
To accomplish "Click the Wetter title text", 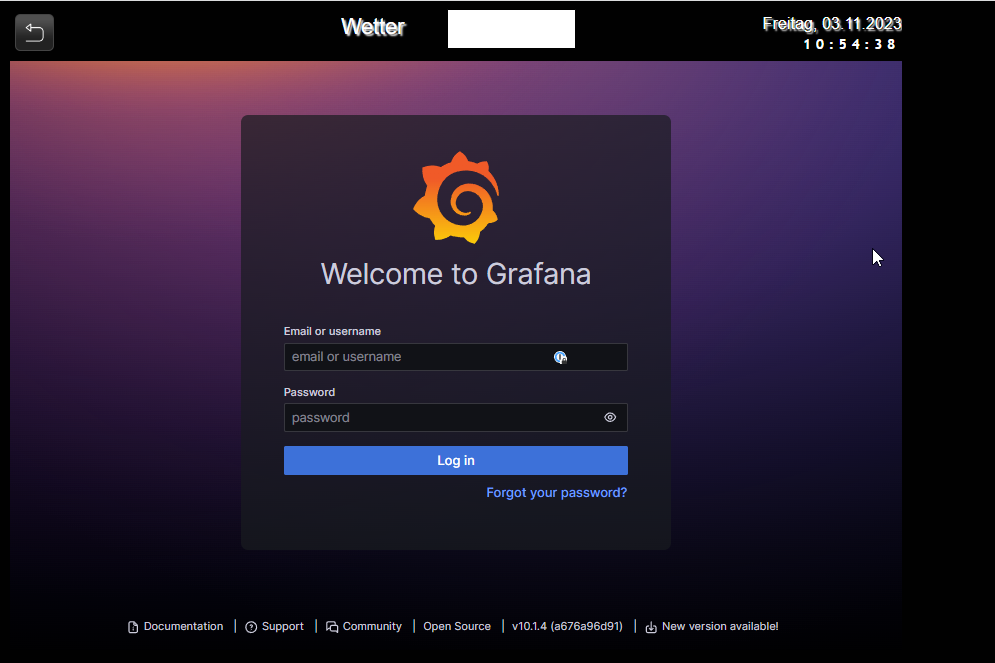I will pyautogui.click(x=373, y=27).
